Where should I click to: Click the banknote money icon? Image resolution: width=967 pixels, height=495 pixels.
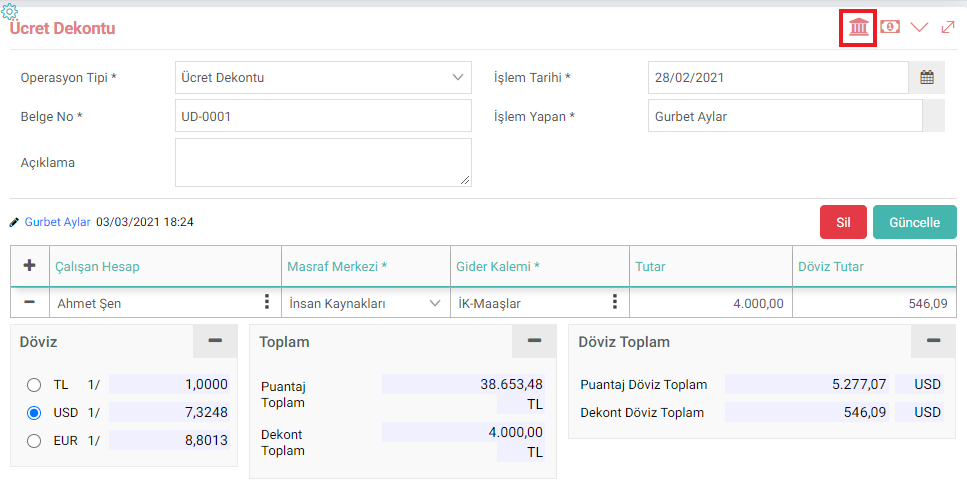pos(889,27)
